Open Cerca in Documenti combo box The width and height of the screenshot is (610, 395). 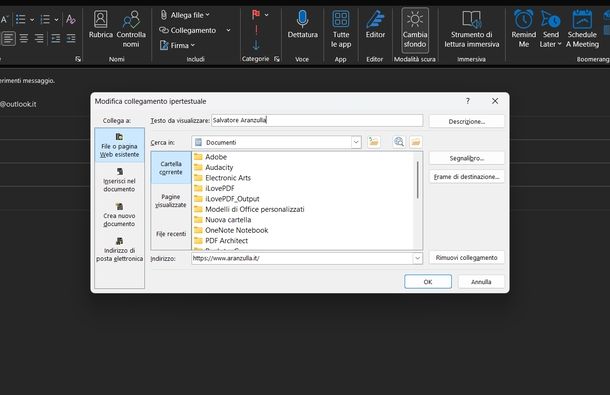click(x=277, y=142)
